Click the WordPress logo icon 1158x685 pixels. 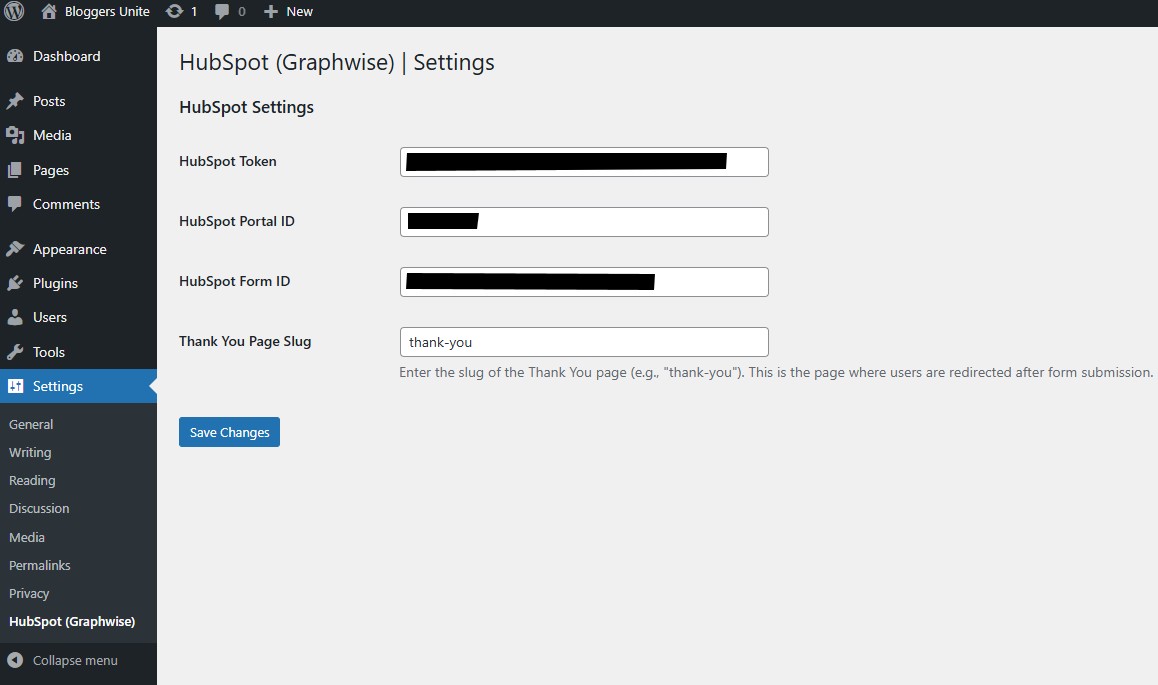(x=14, y=11)
